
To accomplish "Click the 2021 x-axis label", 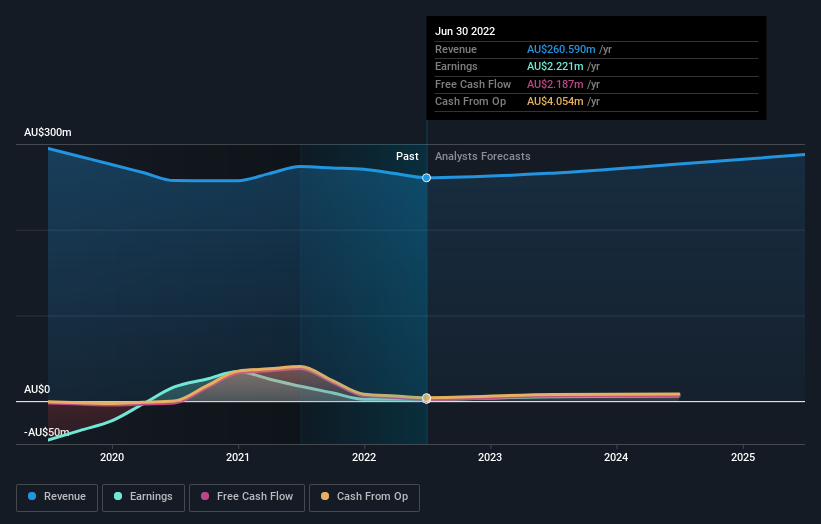I will 238,458.
